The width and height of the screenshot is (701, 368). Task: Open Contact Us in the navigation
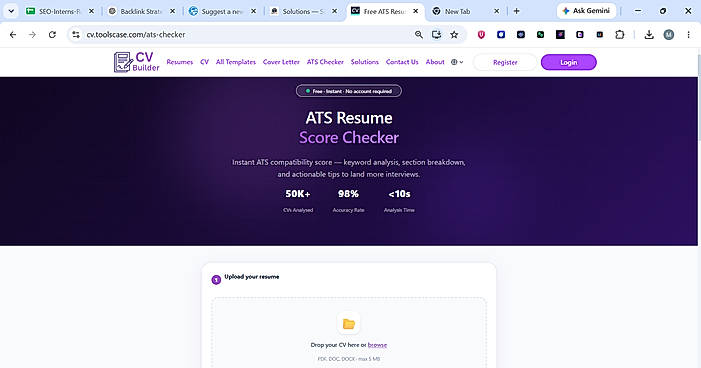pyautogui.click(x=402, y=62)
